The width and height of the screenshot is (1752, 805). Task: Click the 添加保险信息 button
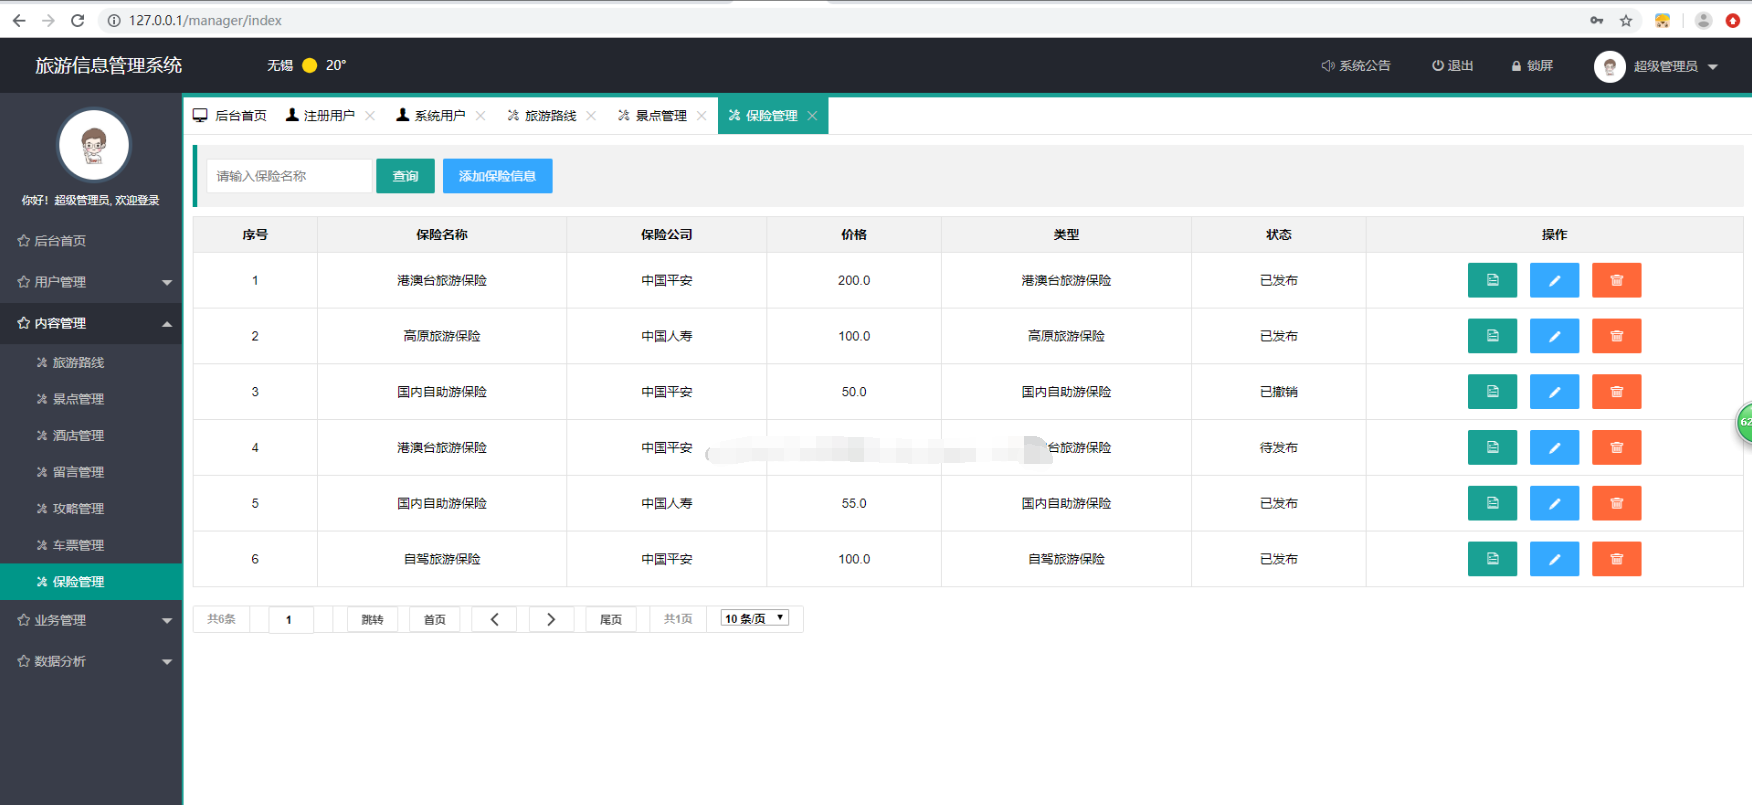point(497,176)
